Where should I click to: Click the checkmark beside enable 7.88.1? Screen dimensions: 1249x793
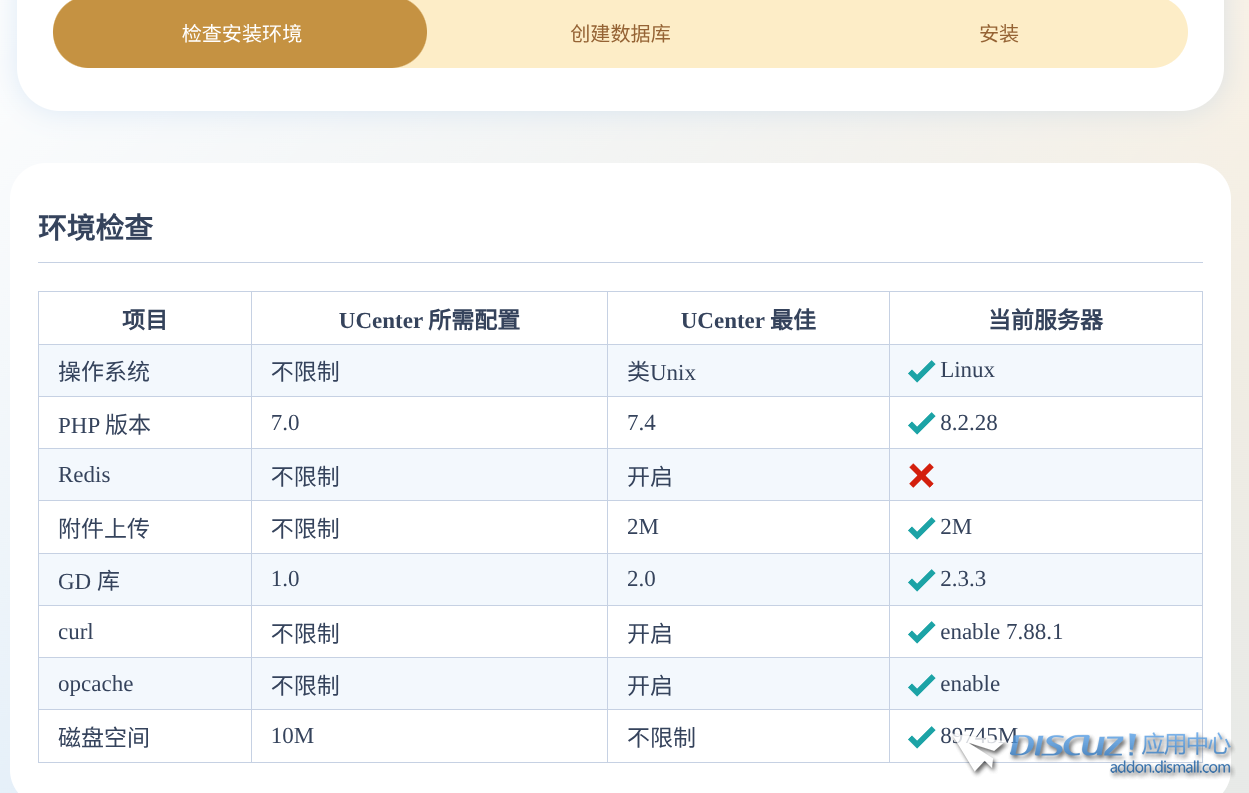921,632
